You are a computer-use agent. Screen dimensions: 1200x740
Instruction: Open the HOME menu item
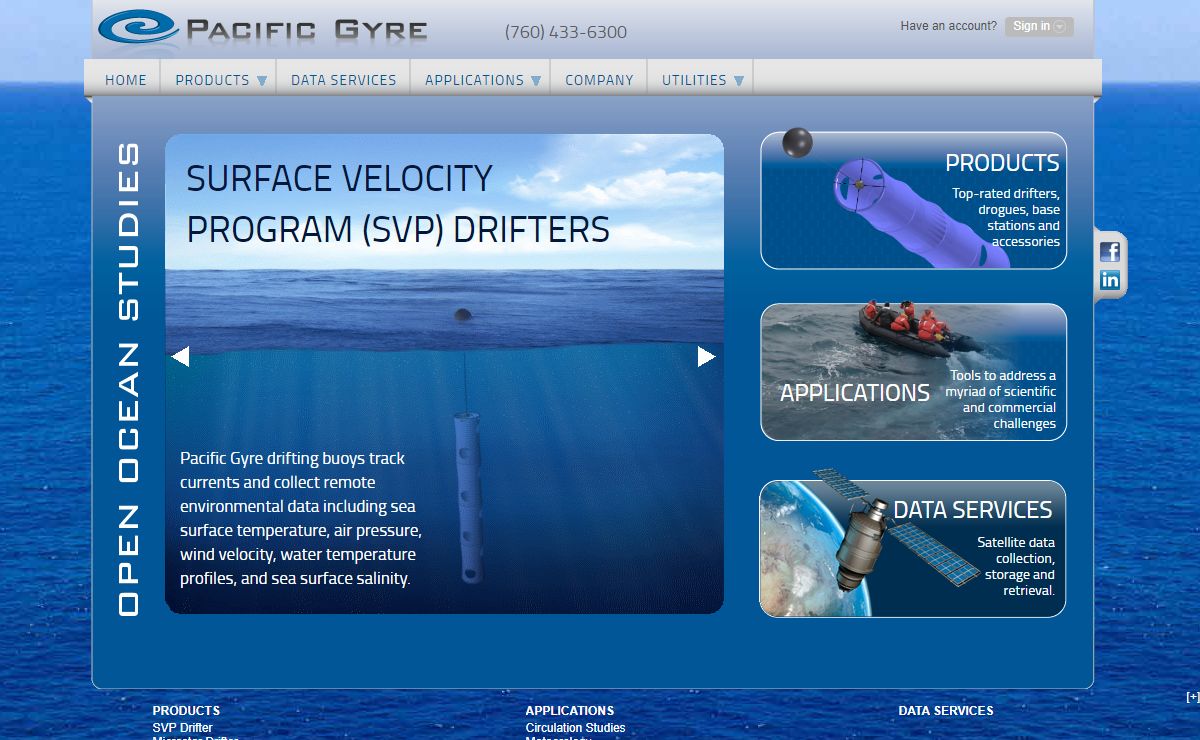(x=126, y=80)
